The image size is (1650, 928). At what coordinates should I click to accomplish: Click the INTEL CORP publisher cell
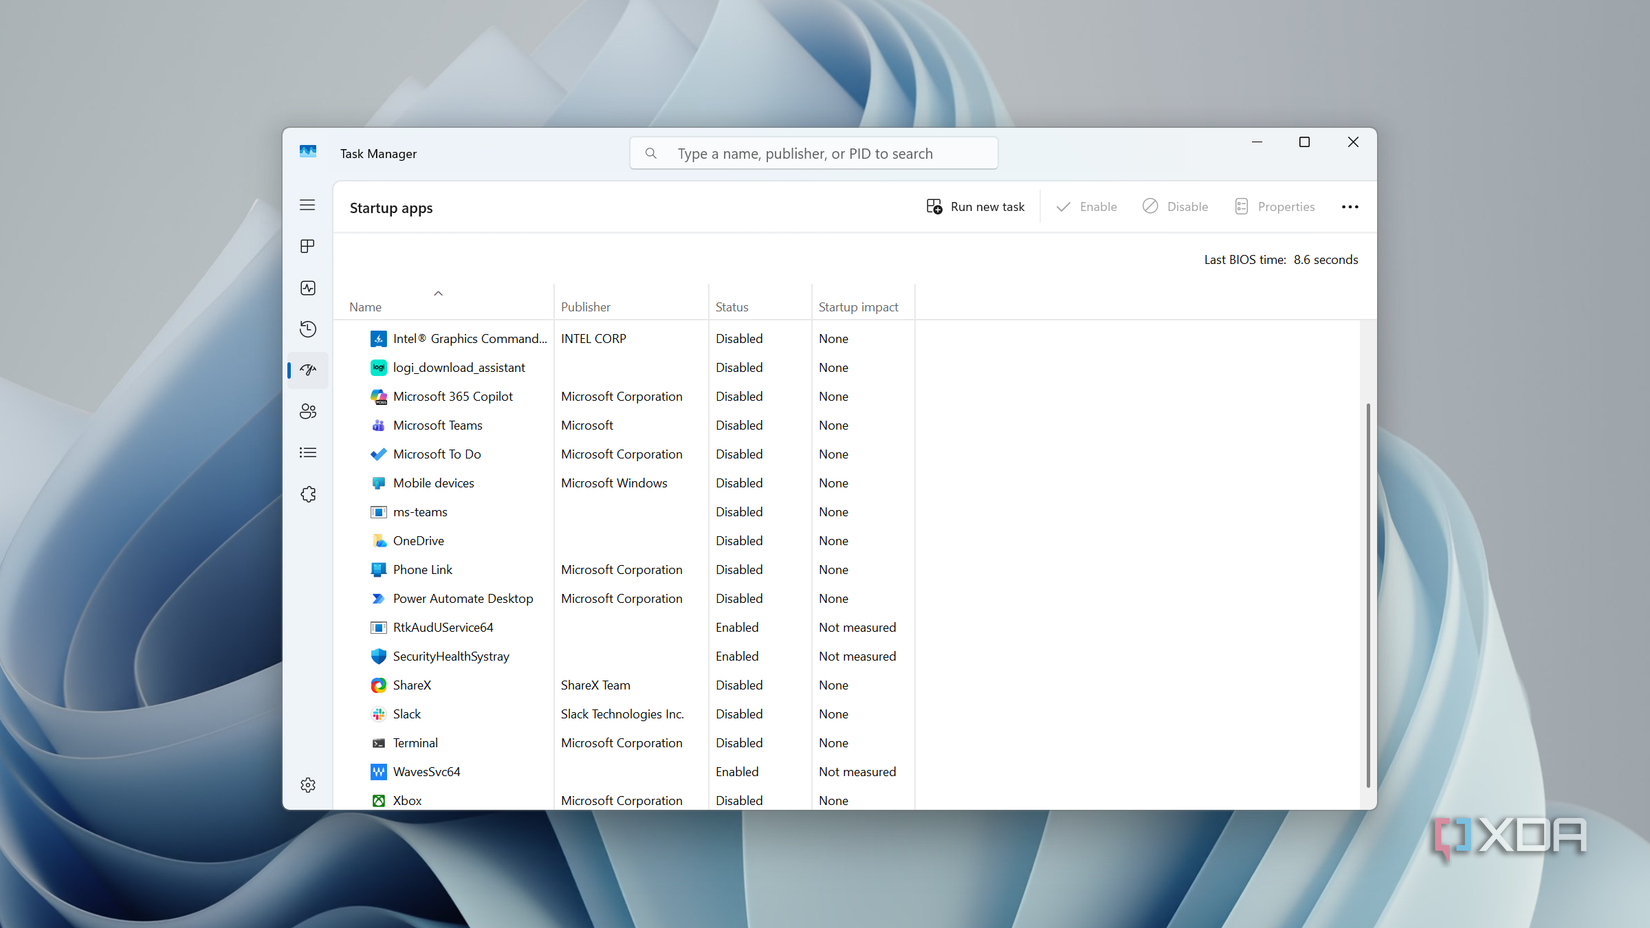tap(594, 339)
